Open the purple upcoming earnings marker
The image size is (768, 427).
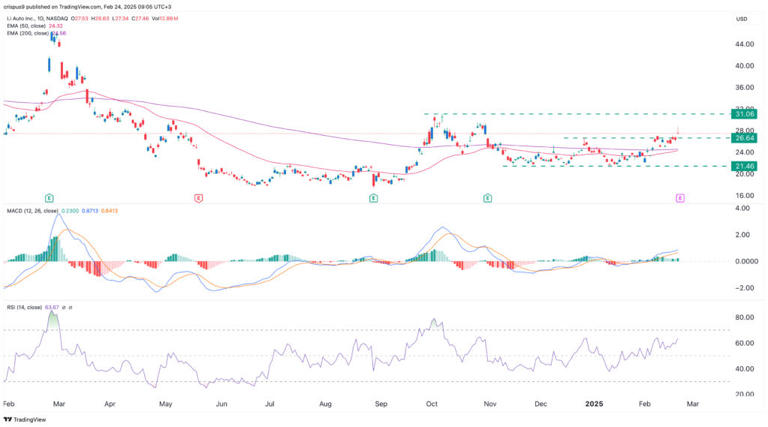(680, 199)
